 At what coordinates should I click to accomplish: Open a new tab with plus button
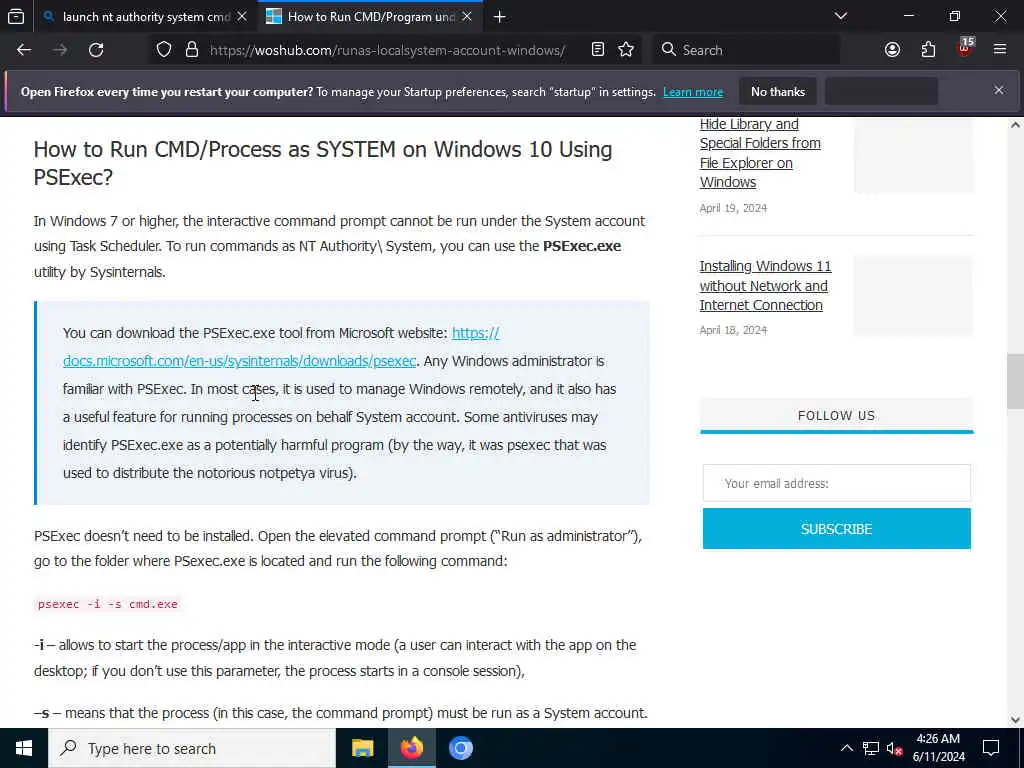tap(500, 17)
